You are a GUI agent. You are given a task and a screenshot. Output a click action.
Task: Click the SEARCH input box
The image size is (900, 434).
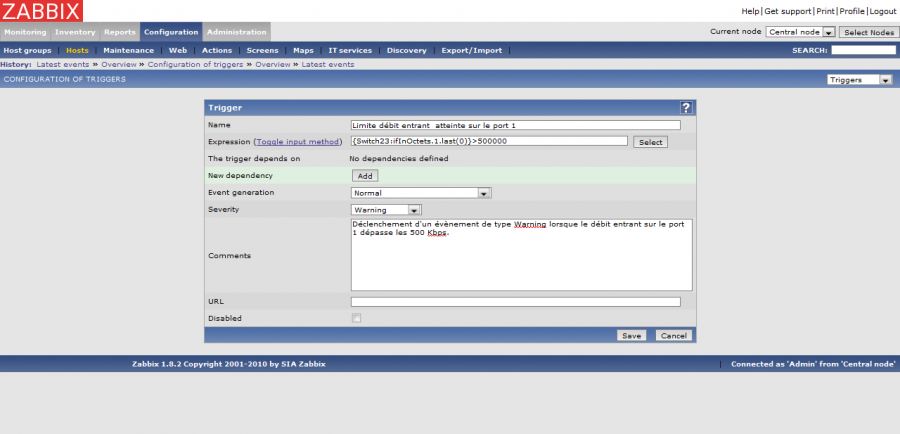863,51
